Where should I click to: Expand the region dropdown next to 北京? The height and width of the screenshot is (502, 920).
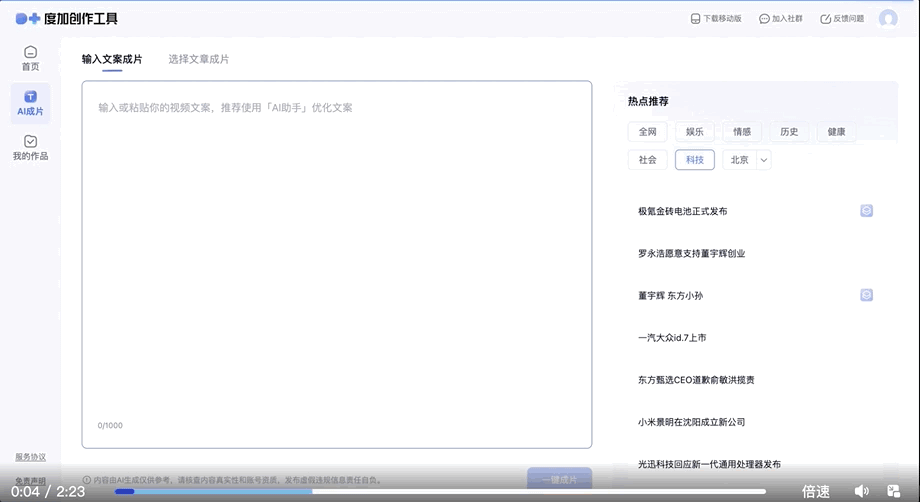coord(764,160)
